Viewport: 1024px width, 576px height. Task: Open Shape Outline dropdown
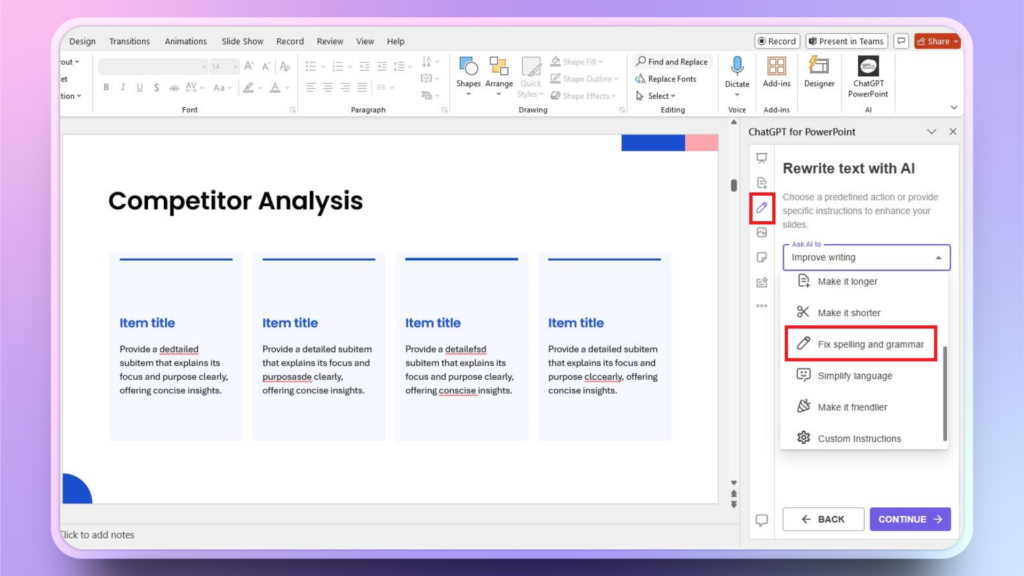[x=584, y=78]
